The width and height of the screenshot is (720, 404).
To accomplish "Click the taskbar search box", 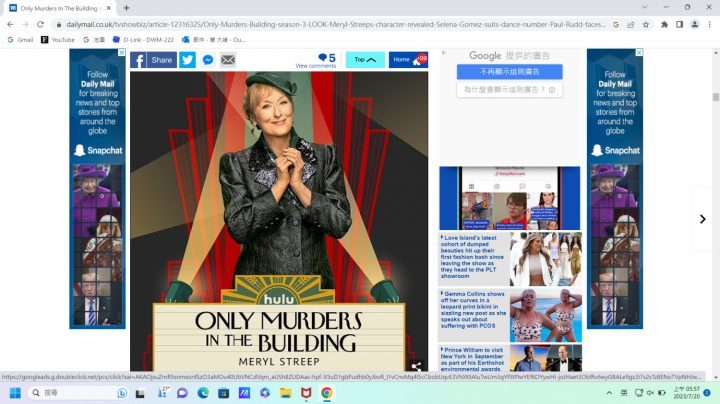I will point(78,393).
